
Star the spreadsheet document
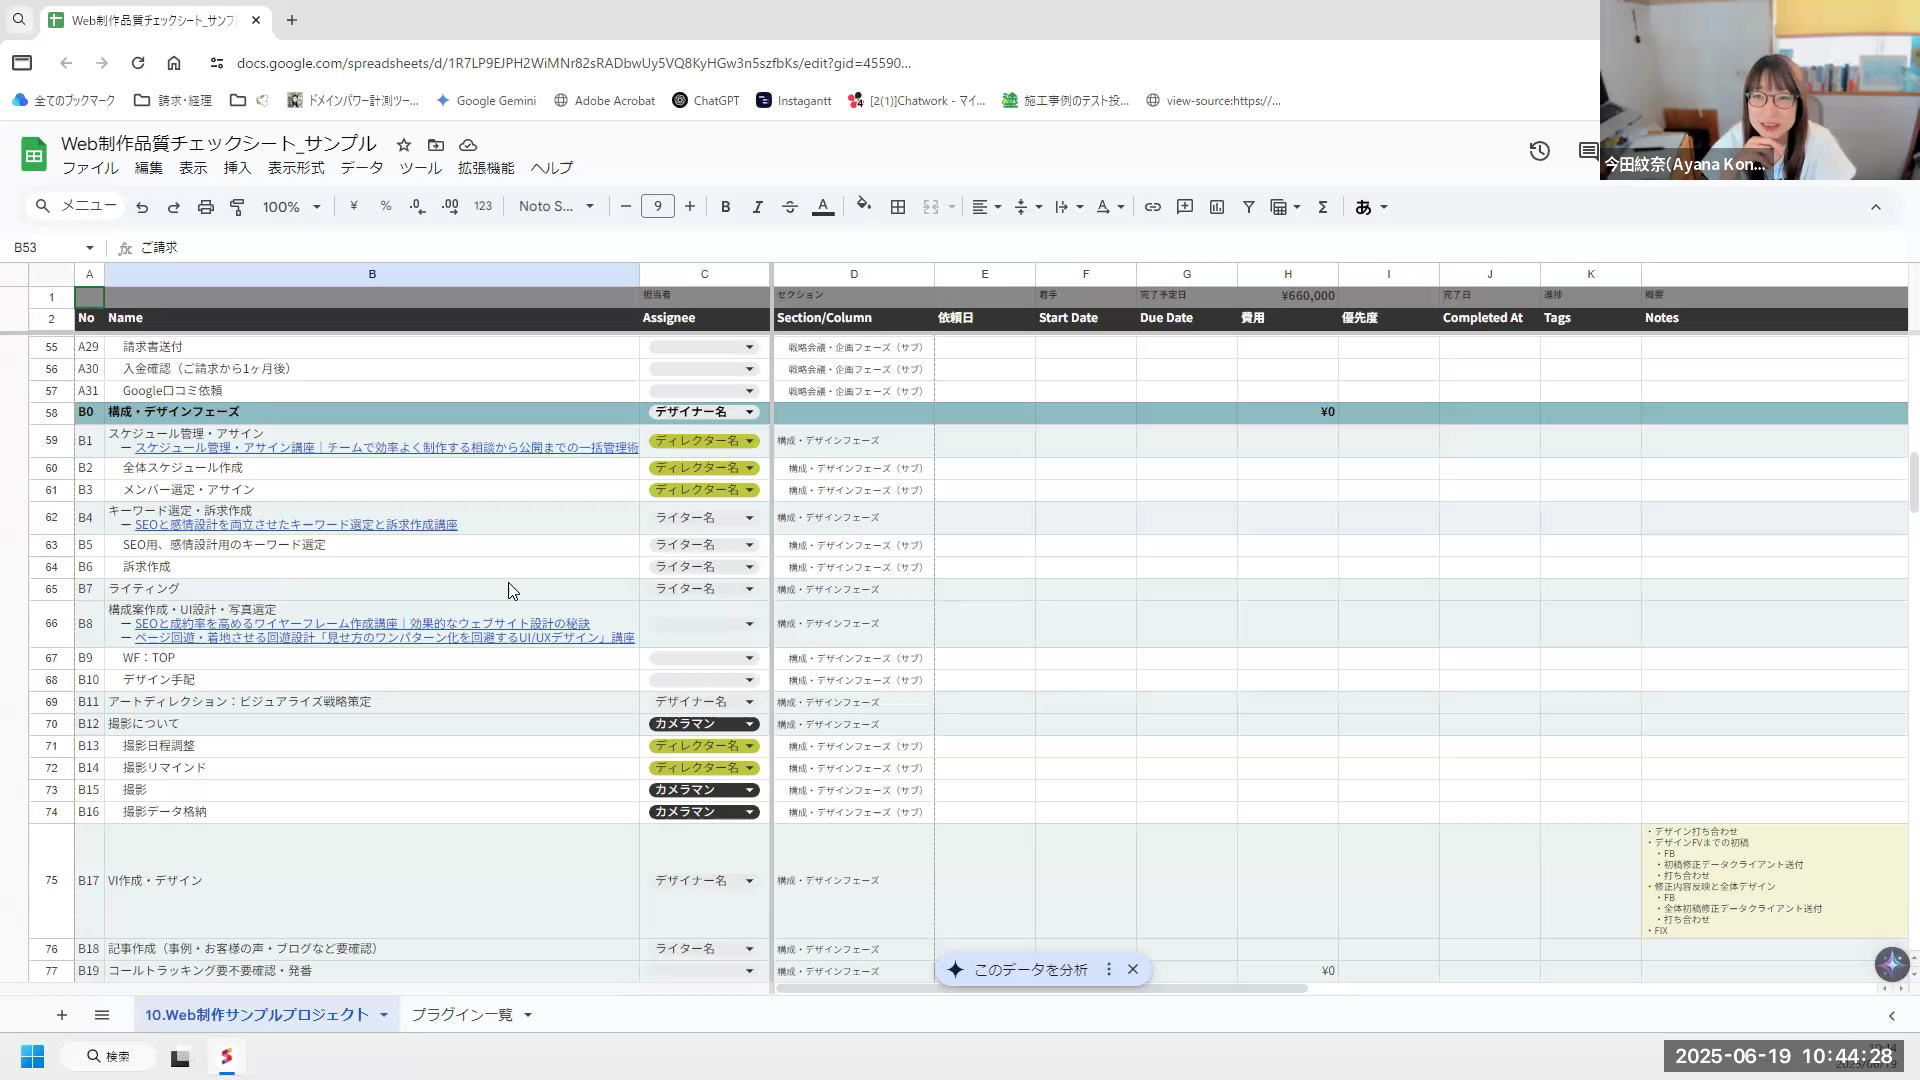click(403, 145)
